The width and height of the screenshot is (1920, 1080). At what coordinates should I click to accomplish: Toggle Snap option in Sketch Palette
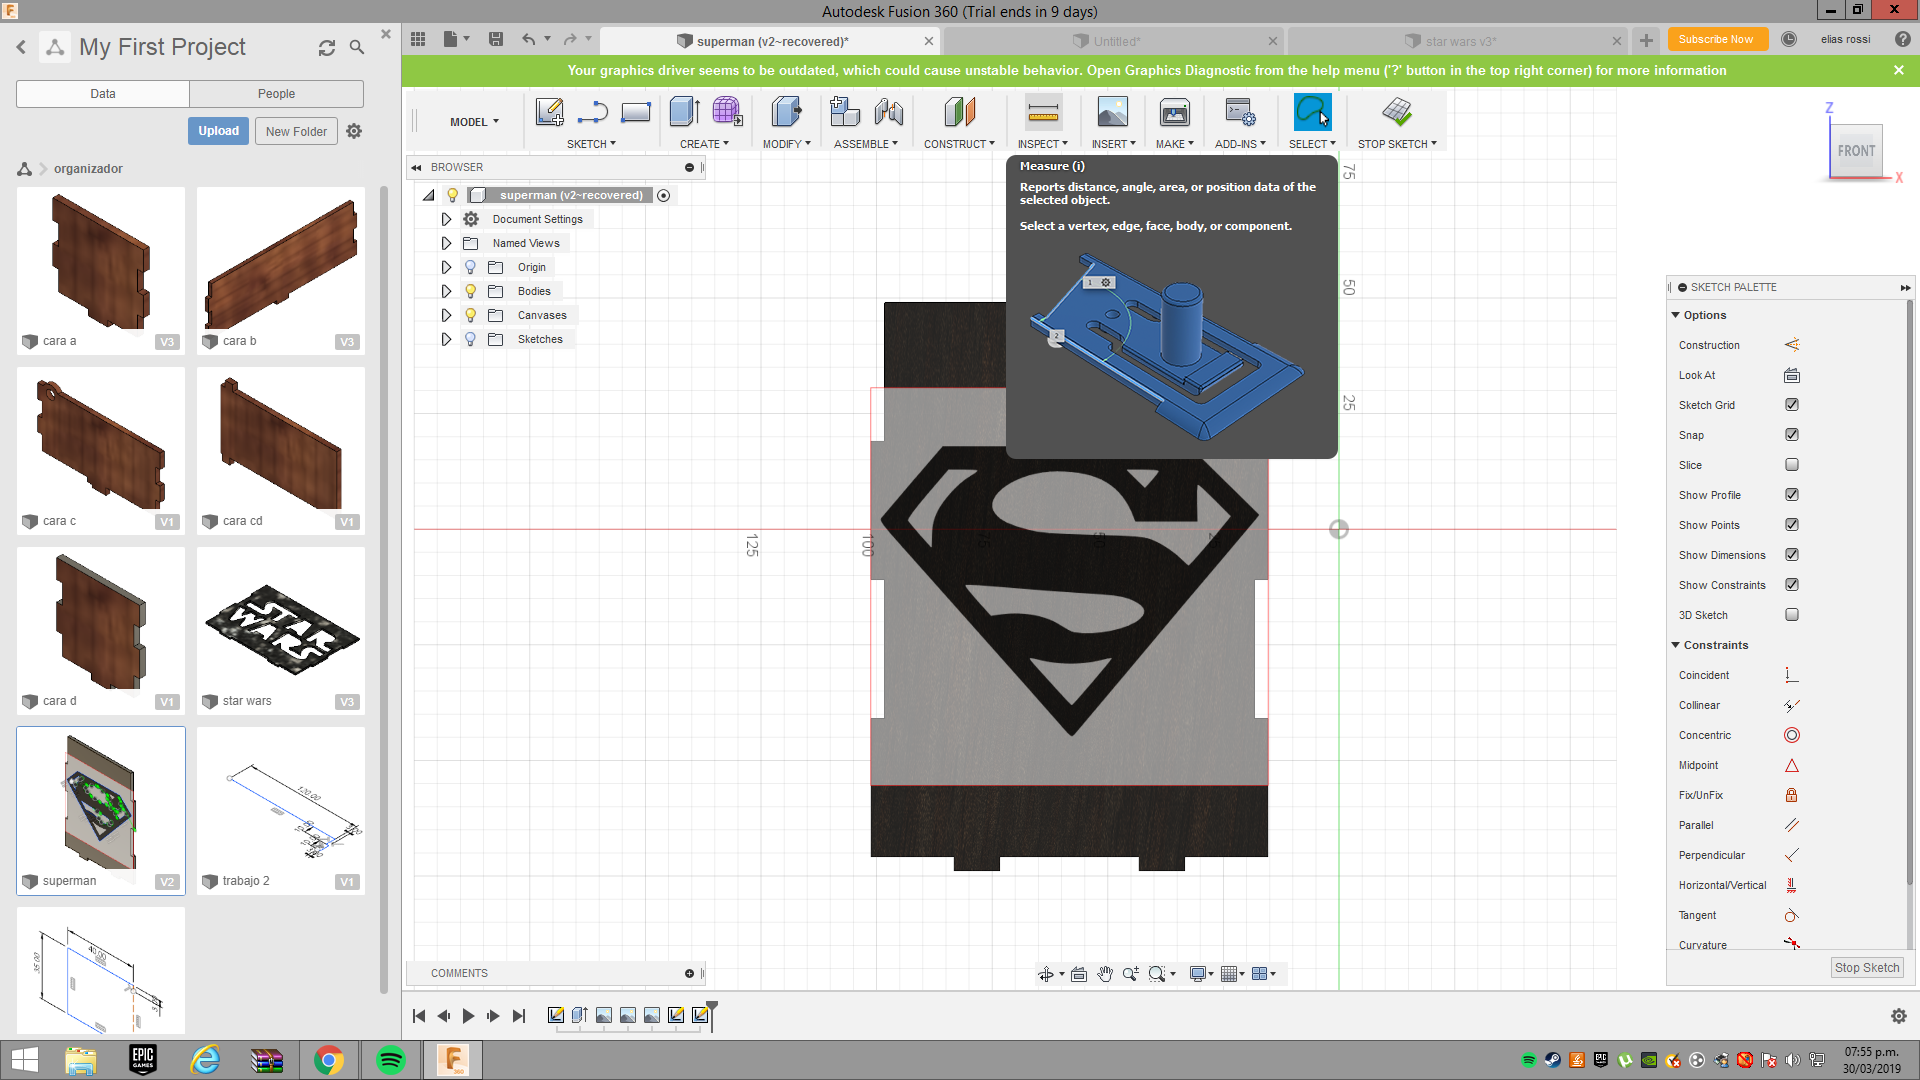click(1791, 434)
